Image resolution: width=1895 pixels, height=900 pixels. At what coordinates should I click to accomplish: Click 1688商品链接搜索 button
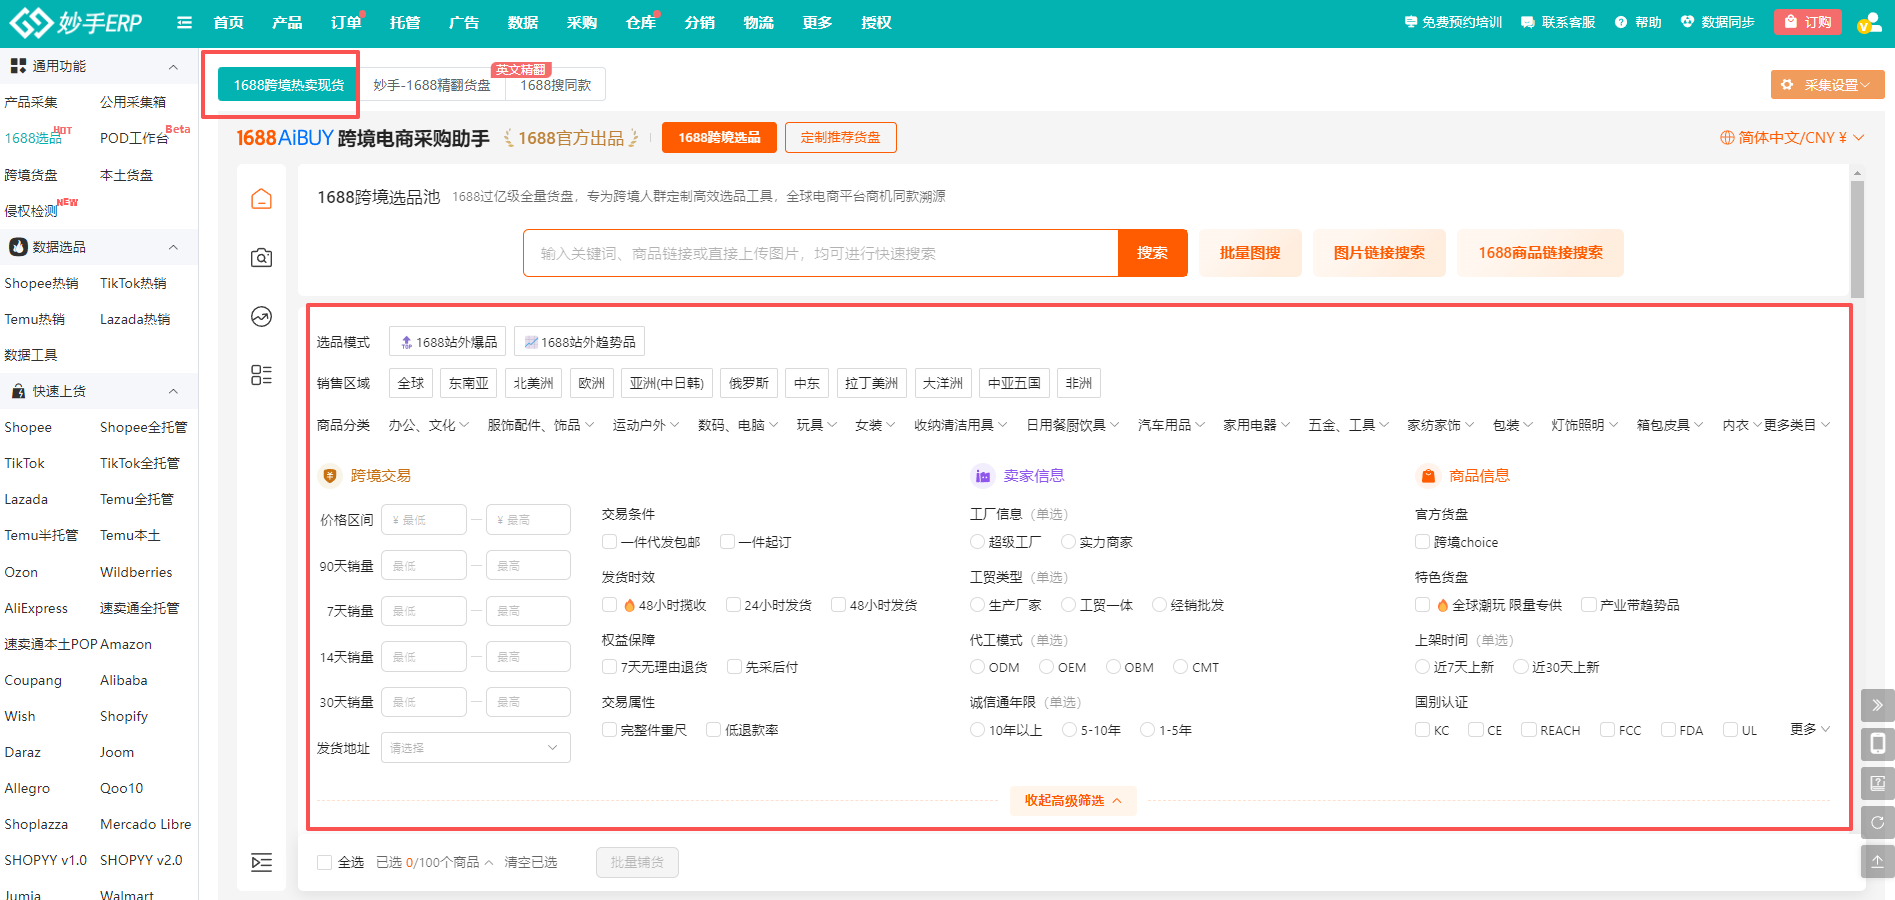[x=1540, y=253]
